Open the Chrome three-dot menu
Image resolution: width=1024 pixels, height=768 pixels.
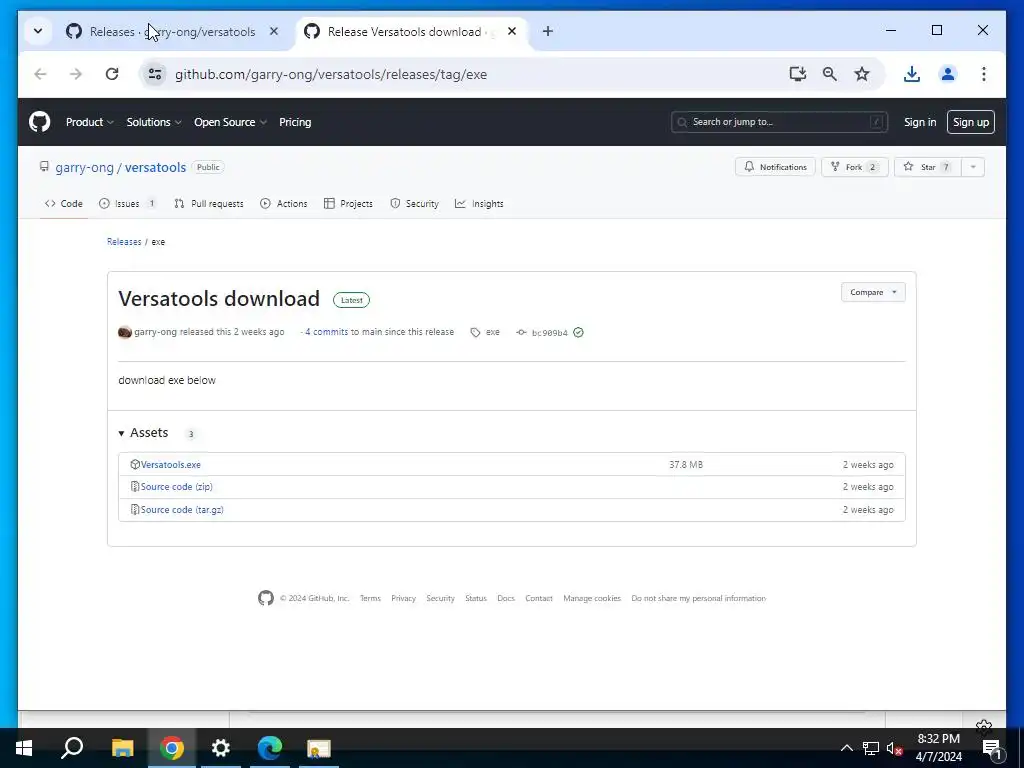click(984, 74)
